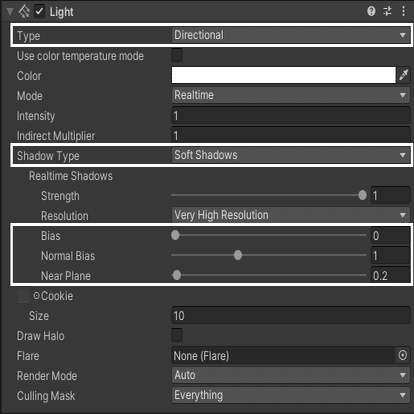Click the cookie Size value field
Viewport: 414px width, 414px height.
[x=291, y=315]
